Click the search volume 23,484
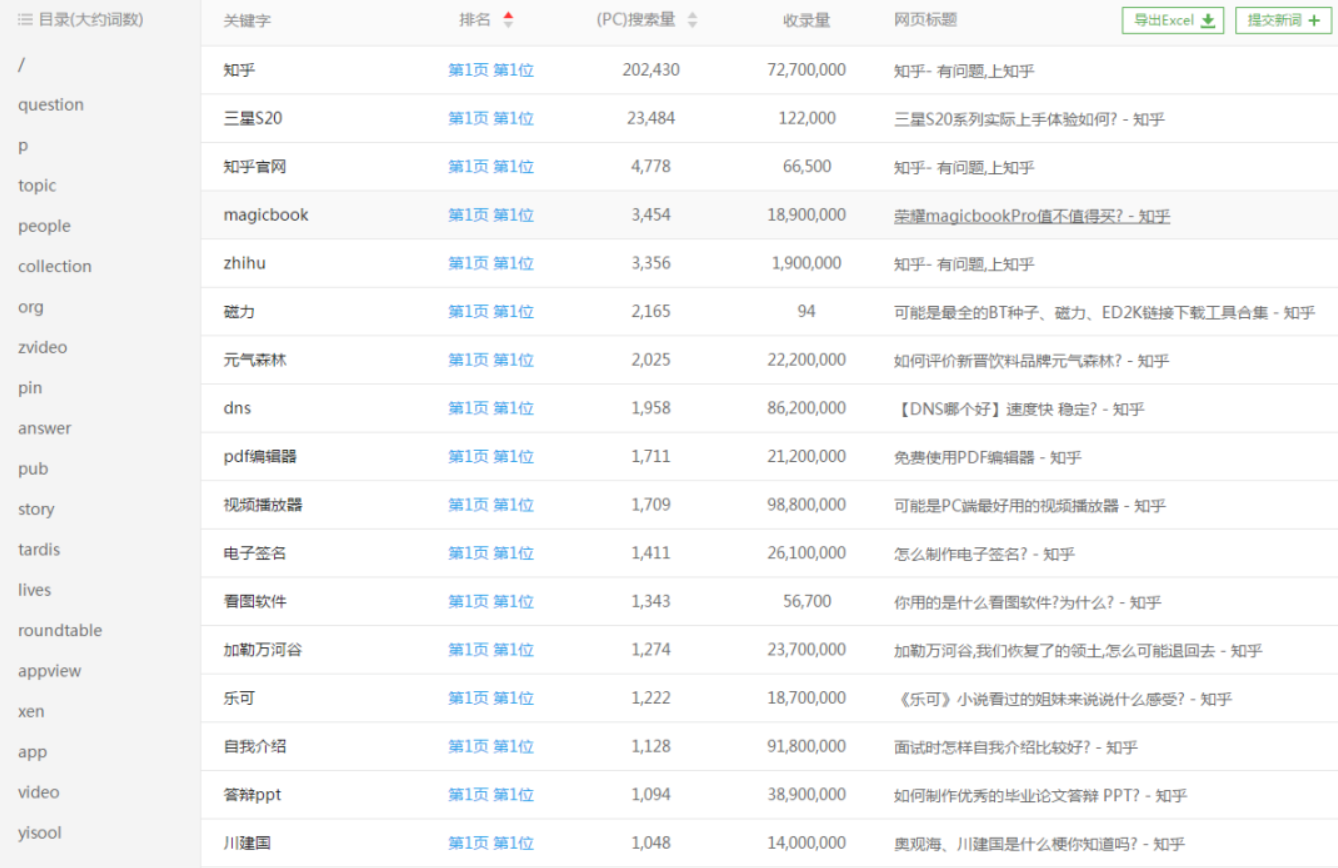1338x868 pixels. pyautogui.click(x=651, y=118)
